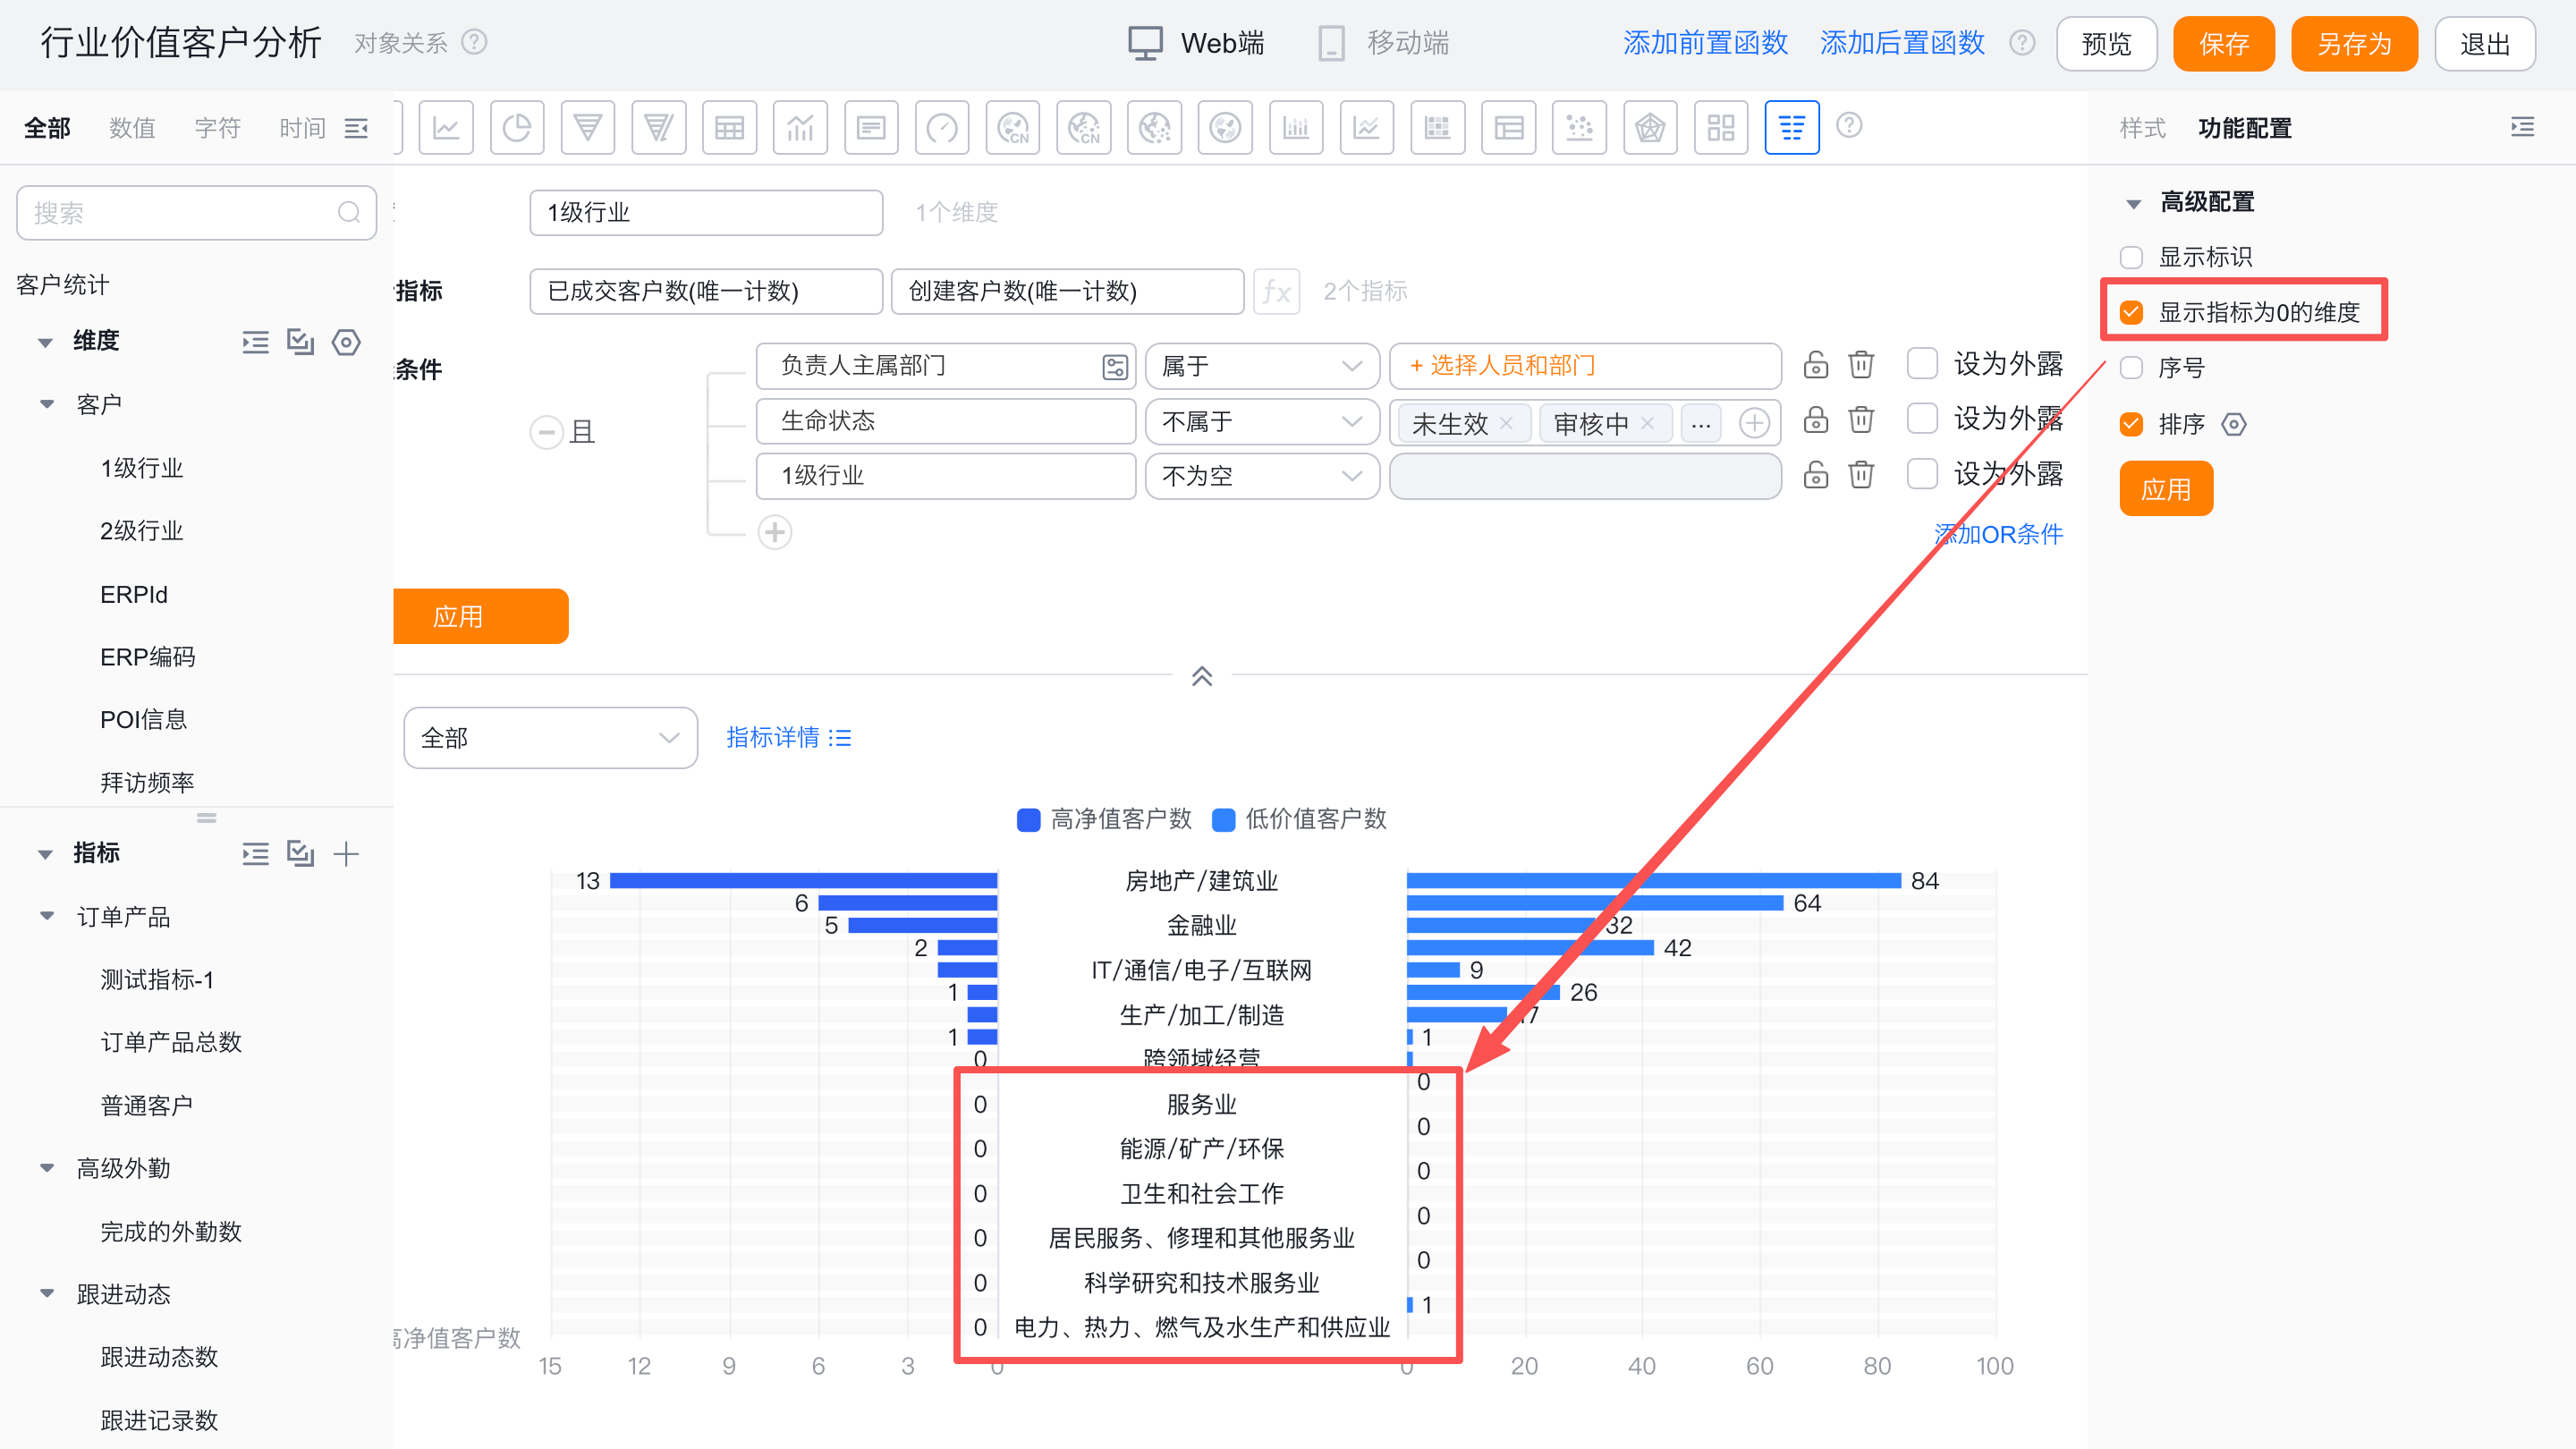Enable the 显示标识 checkbox
2576x1449 pixels.
(2131, 257)
